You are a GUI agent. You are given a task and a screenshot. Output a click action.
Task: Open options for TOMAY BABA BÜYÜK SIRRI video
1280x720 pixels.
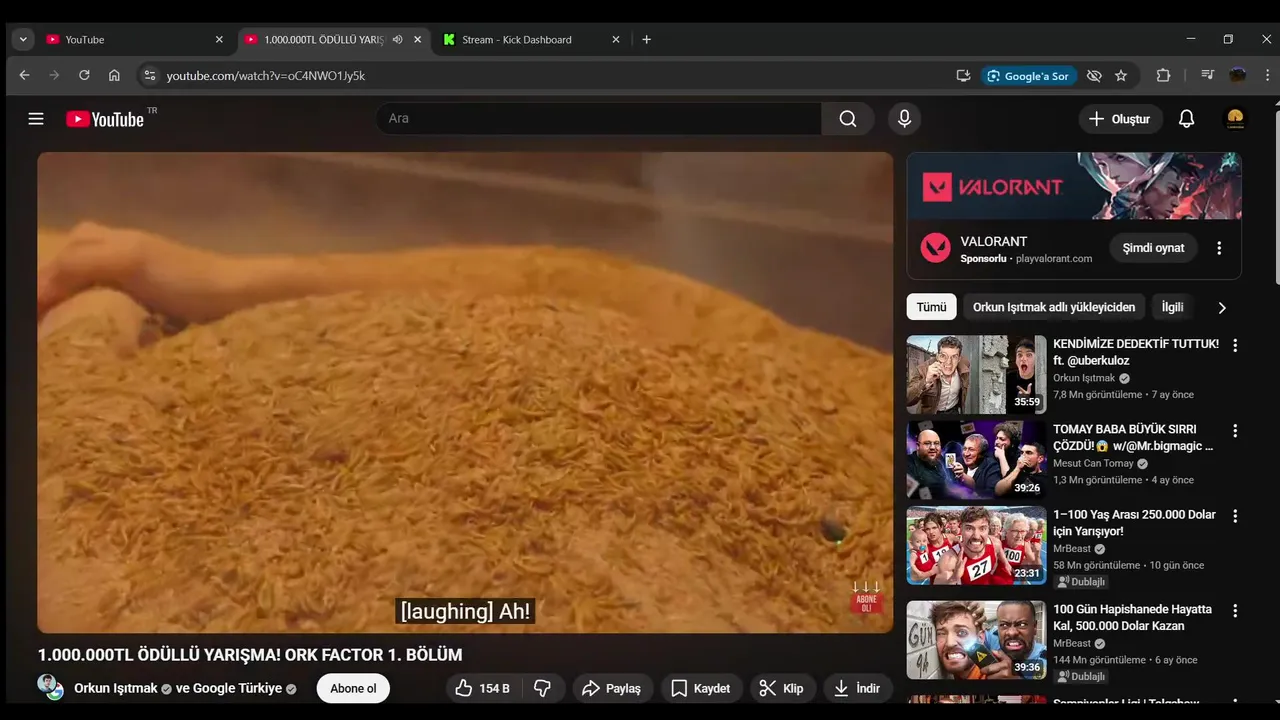1235,431
